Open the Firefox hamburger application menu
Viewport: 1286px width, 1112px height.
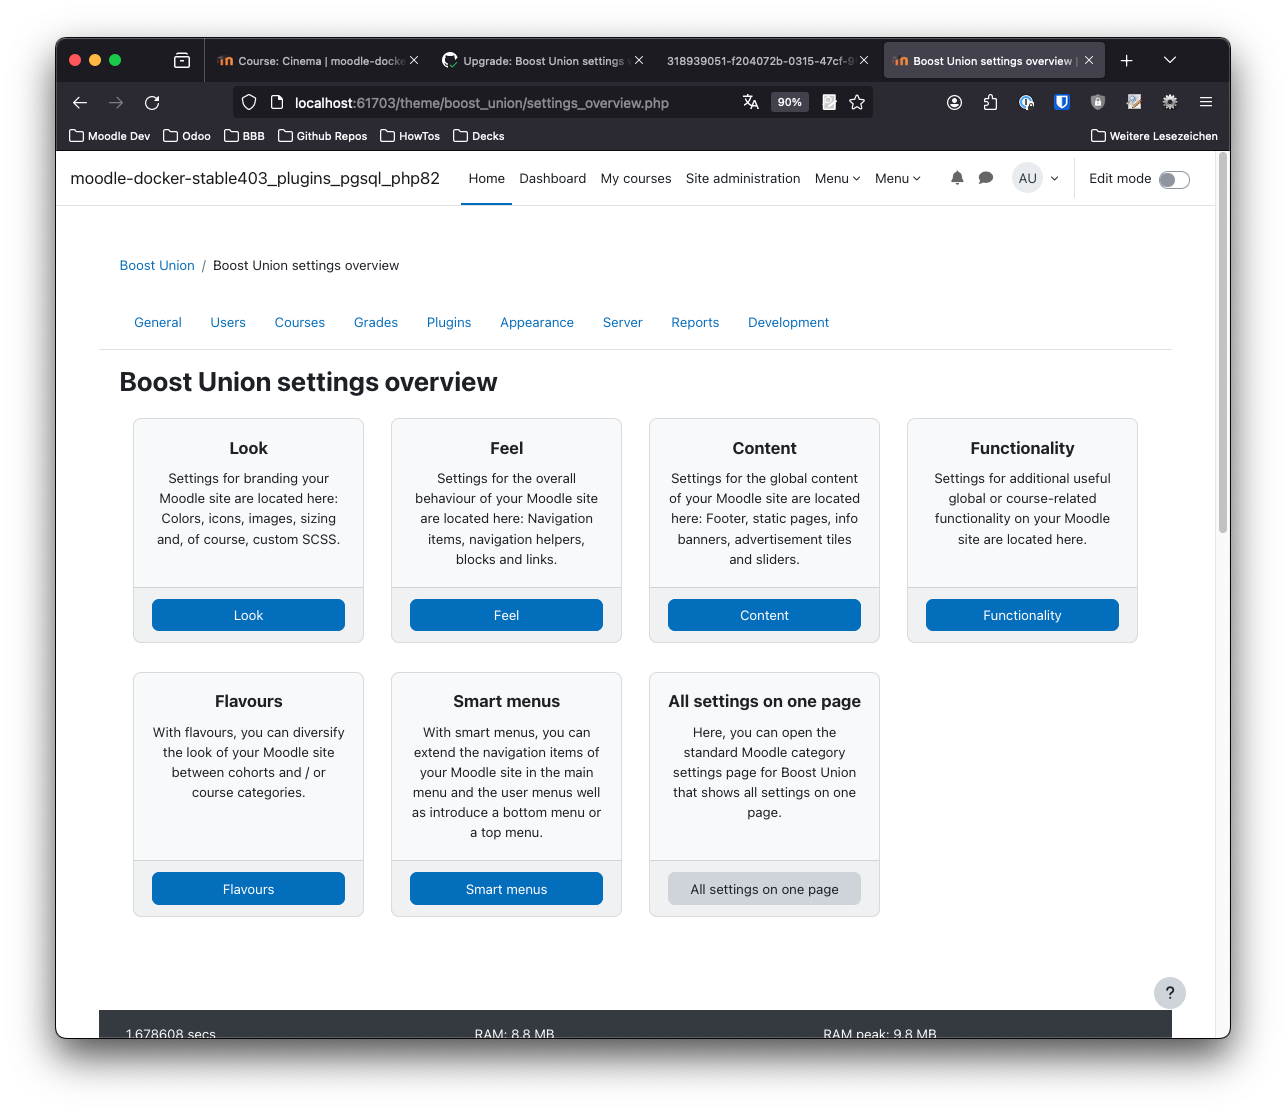pyautogui.click(x=1206, y=102)
